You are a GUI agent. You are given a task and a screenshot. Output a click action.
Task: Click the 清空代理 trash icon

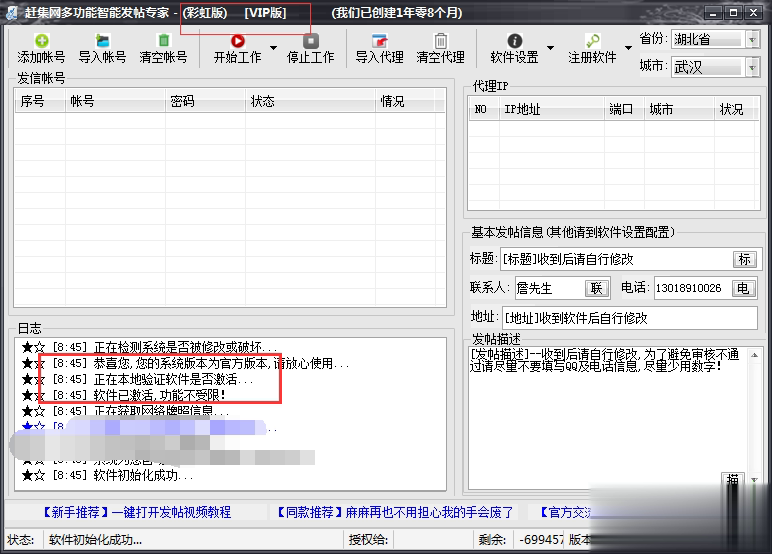pos(441,40)
